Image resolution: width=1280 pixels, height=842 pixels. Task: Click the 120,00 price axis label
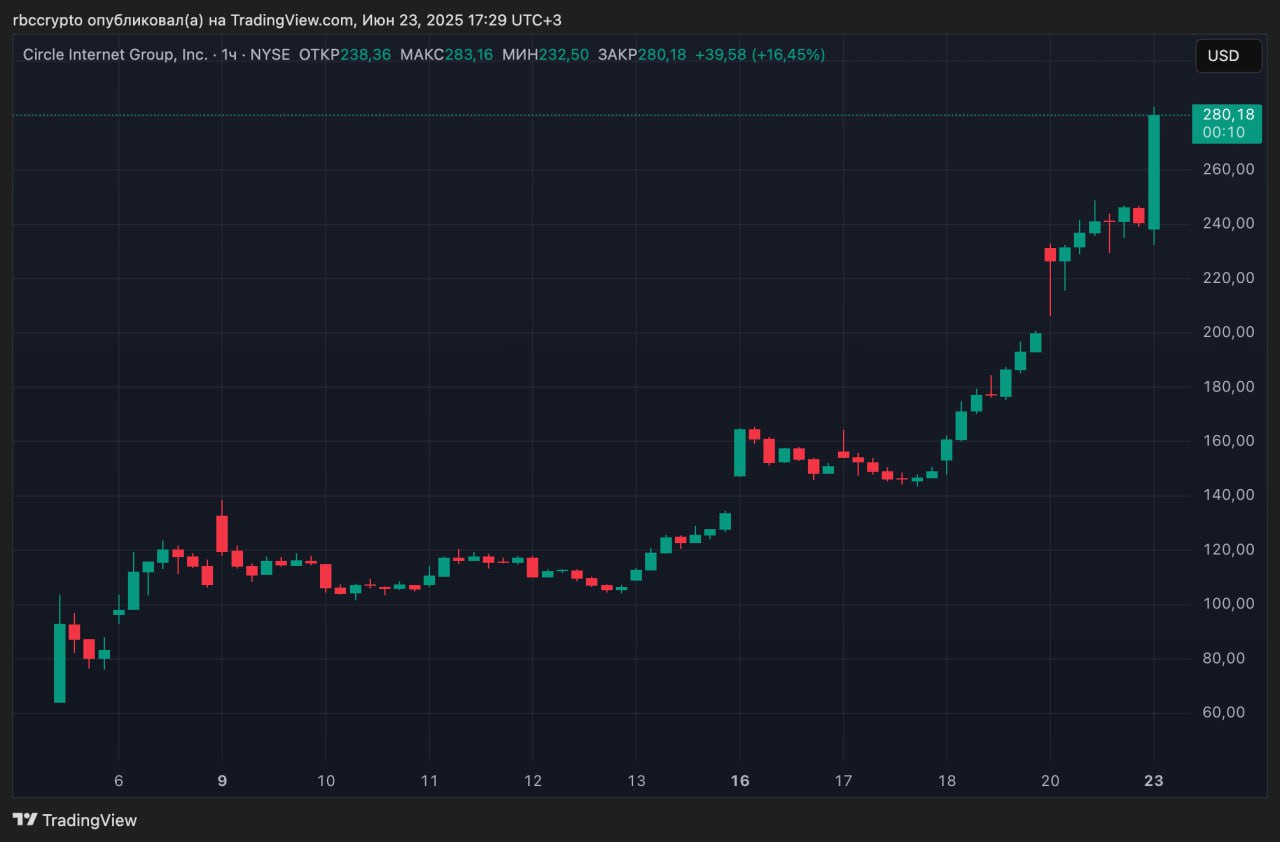(x=1228, y=549)
